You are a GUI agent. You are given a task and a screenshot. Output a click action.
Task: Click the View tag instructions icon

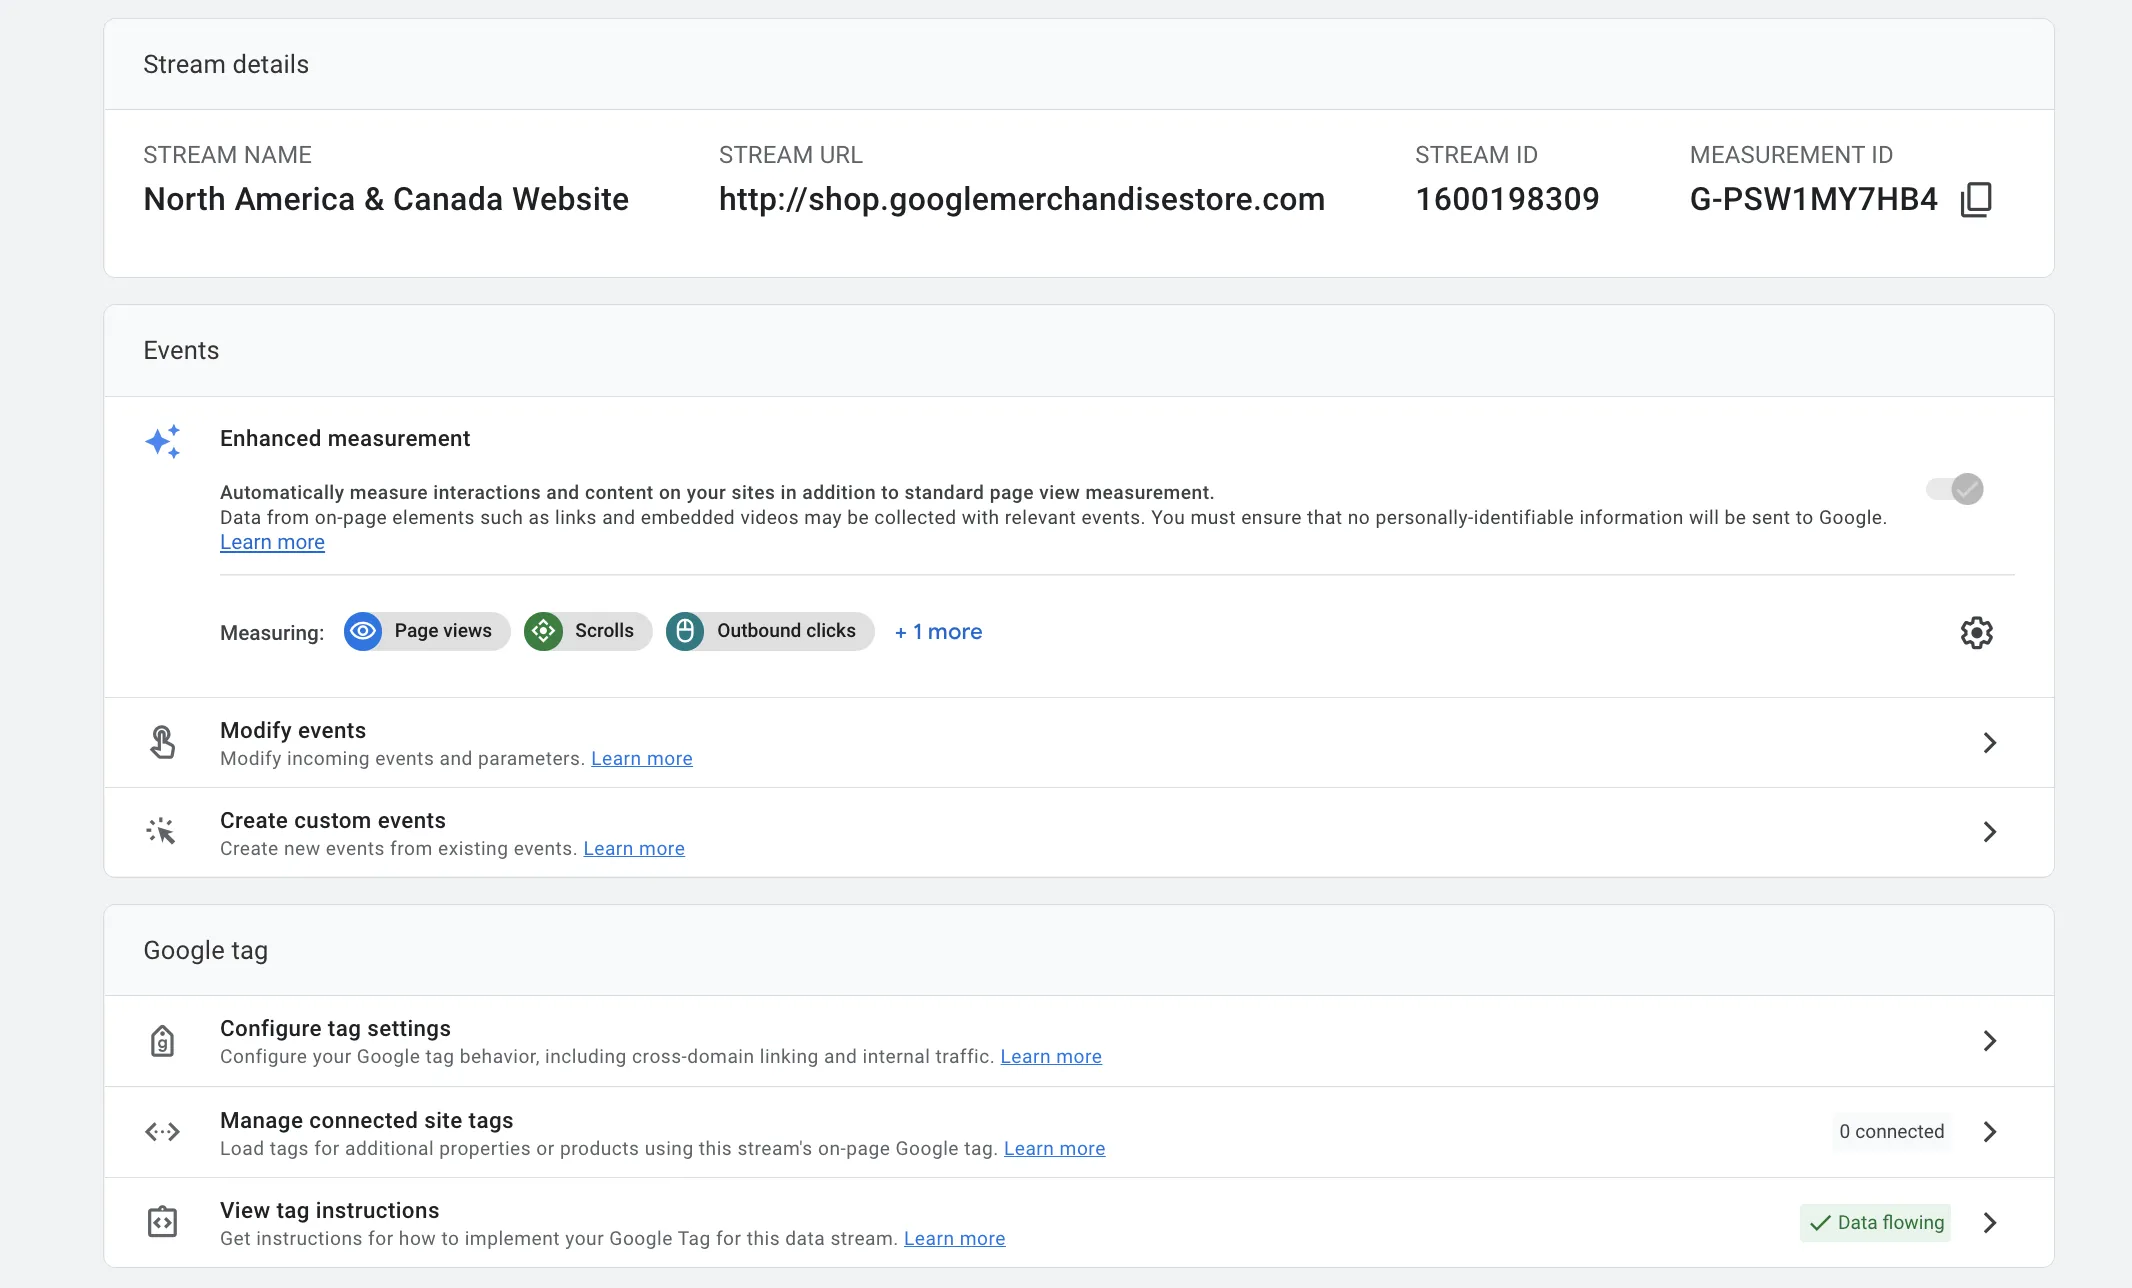coord(162,1222)
